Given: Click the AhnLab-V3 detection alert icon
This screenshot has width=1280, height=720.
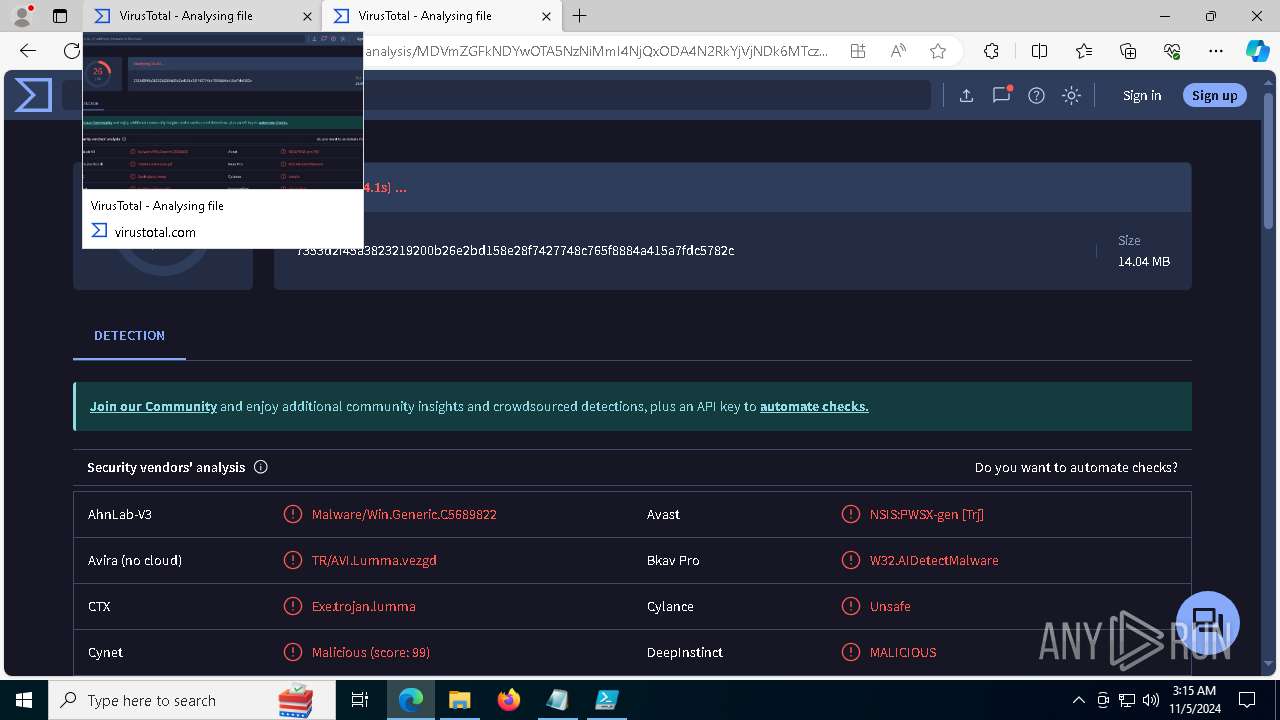Looking at the screenshot, I should (x=293, y=514).
